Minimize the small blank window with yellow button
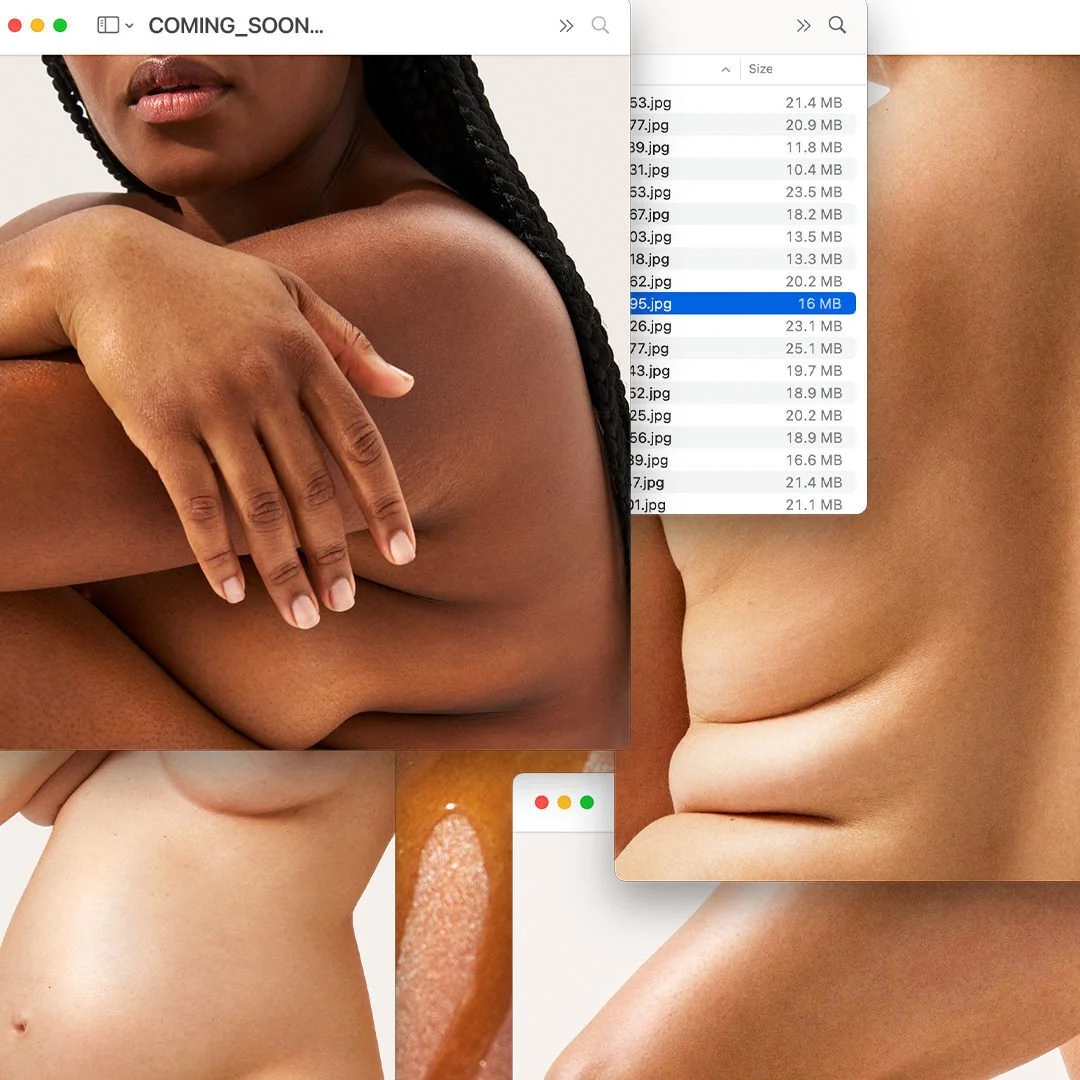 564,802
